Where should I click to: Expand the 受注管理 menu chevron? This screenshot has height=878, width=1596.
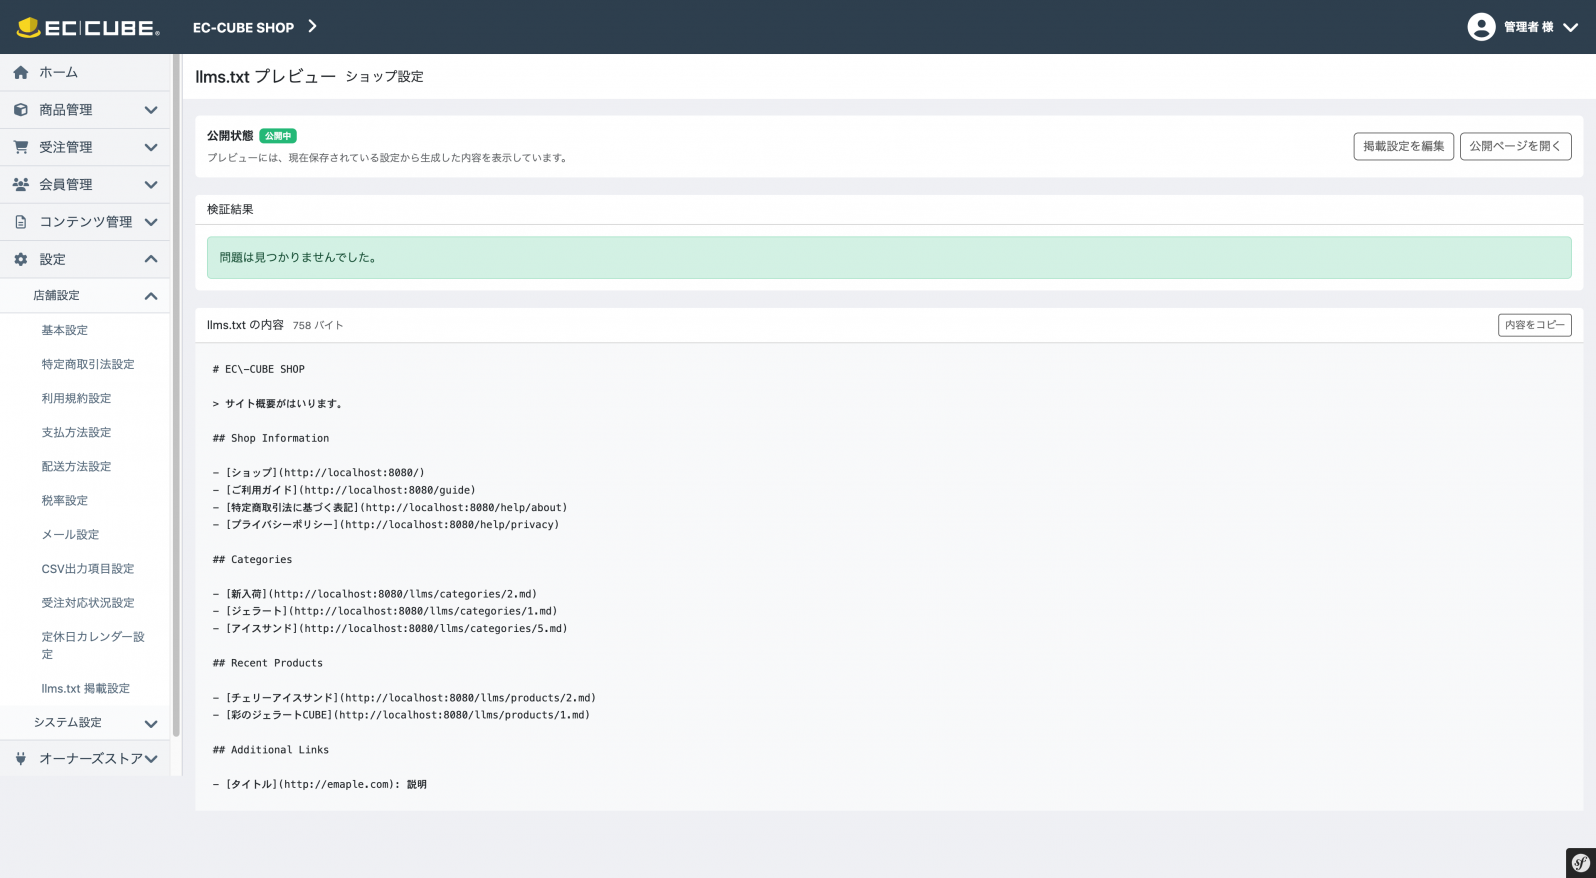[151, 147]
